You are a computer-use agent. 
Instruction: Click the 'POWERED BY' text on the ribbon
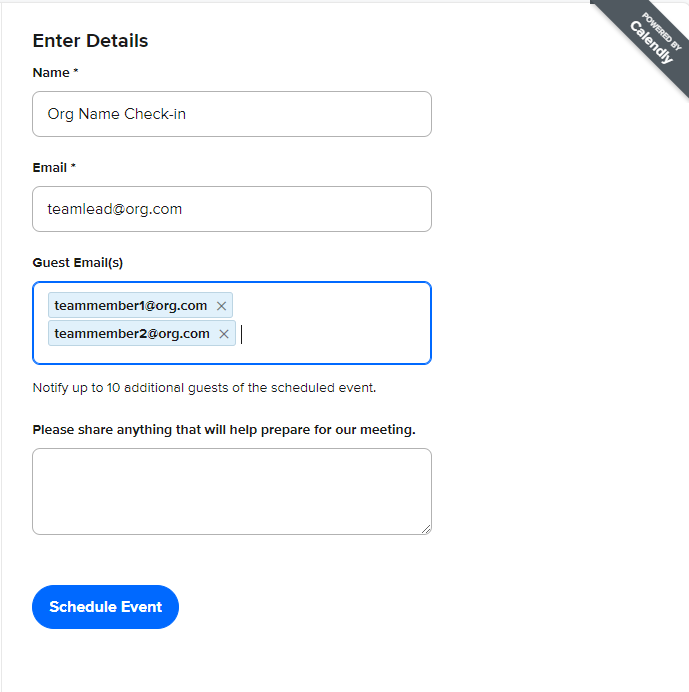[662, 31]
